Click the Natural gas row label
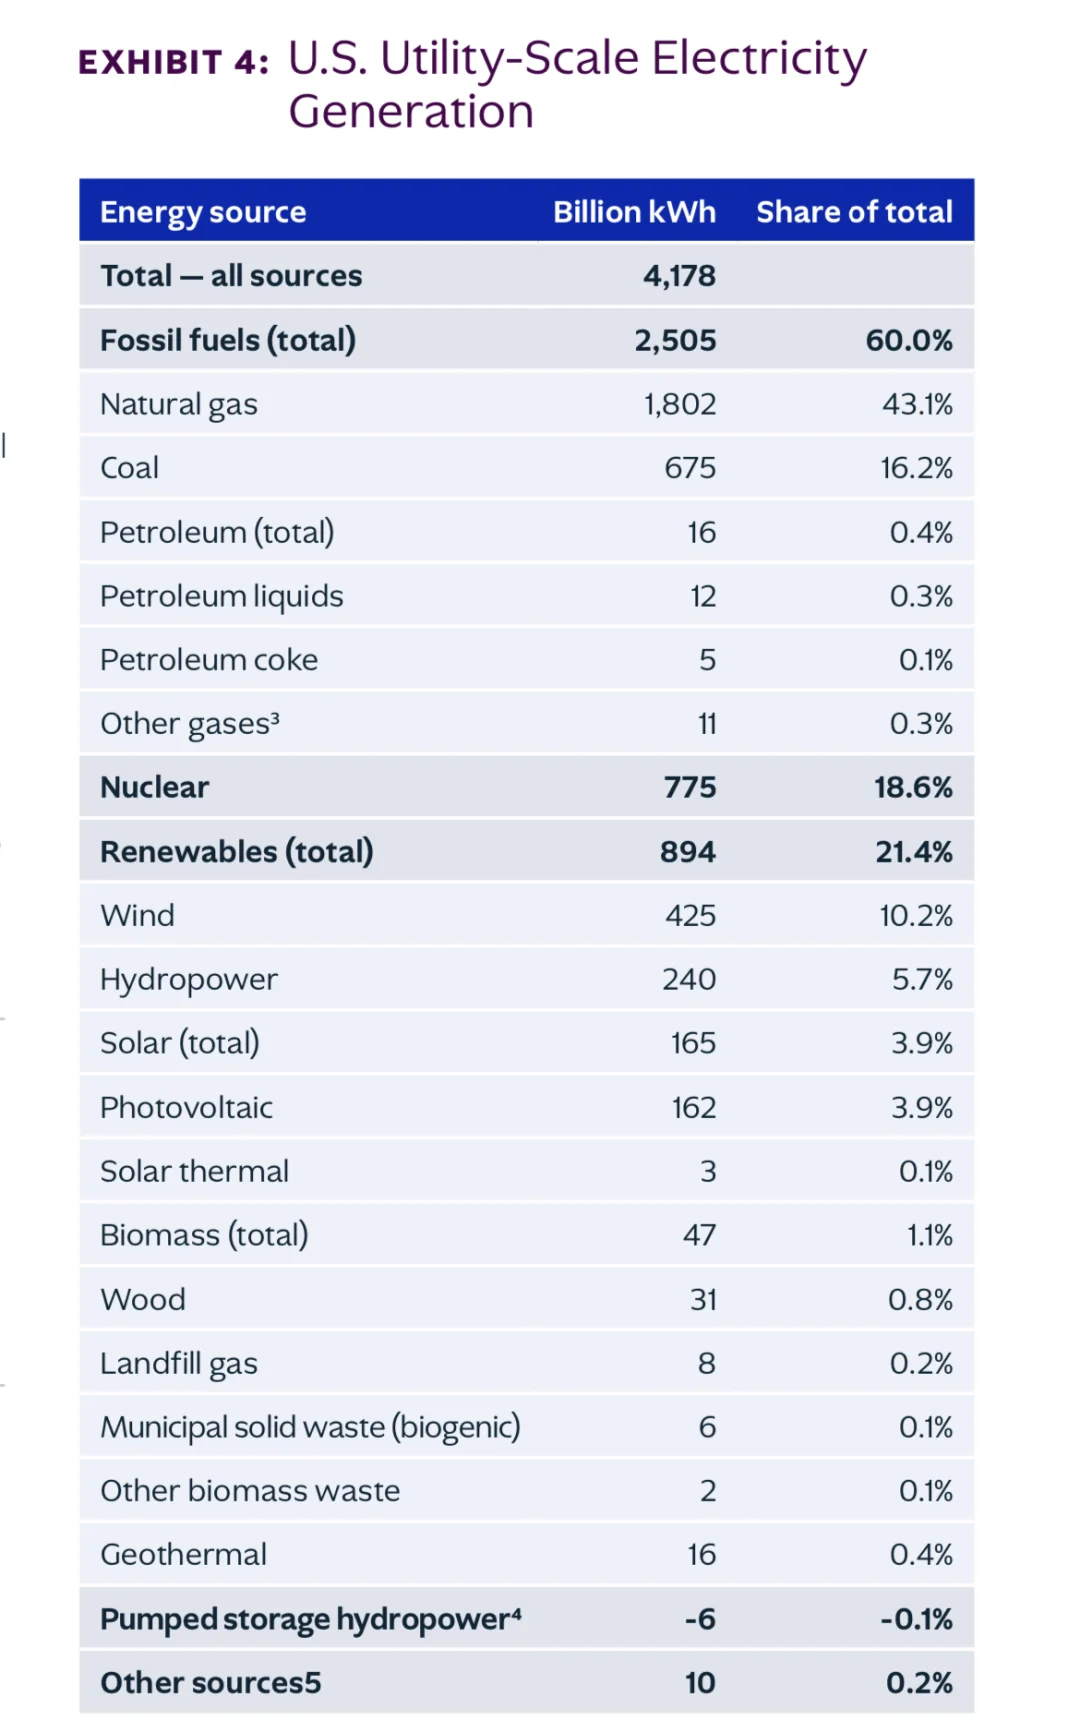This screenshot has width=1080, height=1733. point(179,404)
